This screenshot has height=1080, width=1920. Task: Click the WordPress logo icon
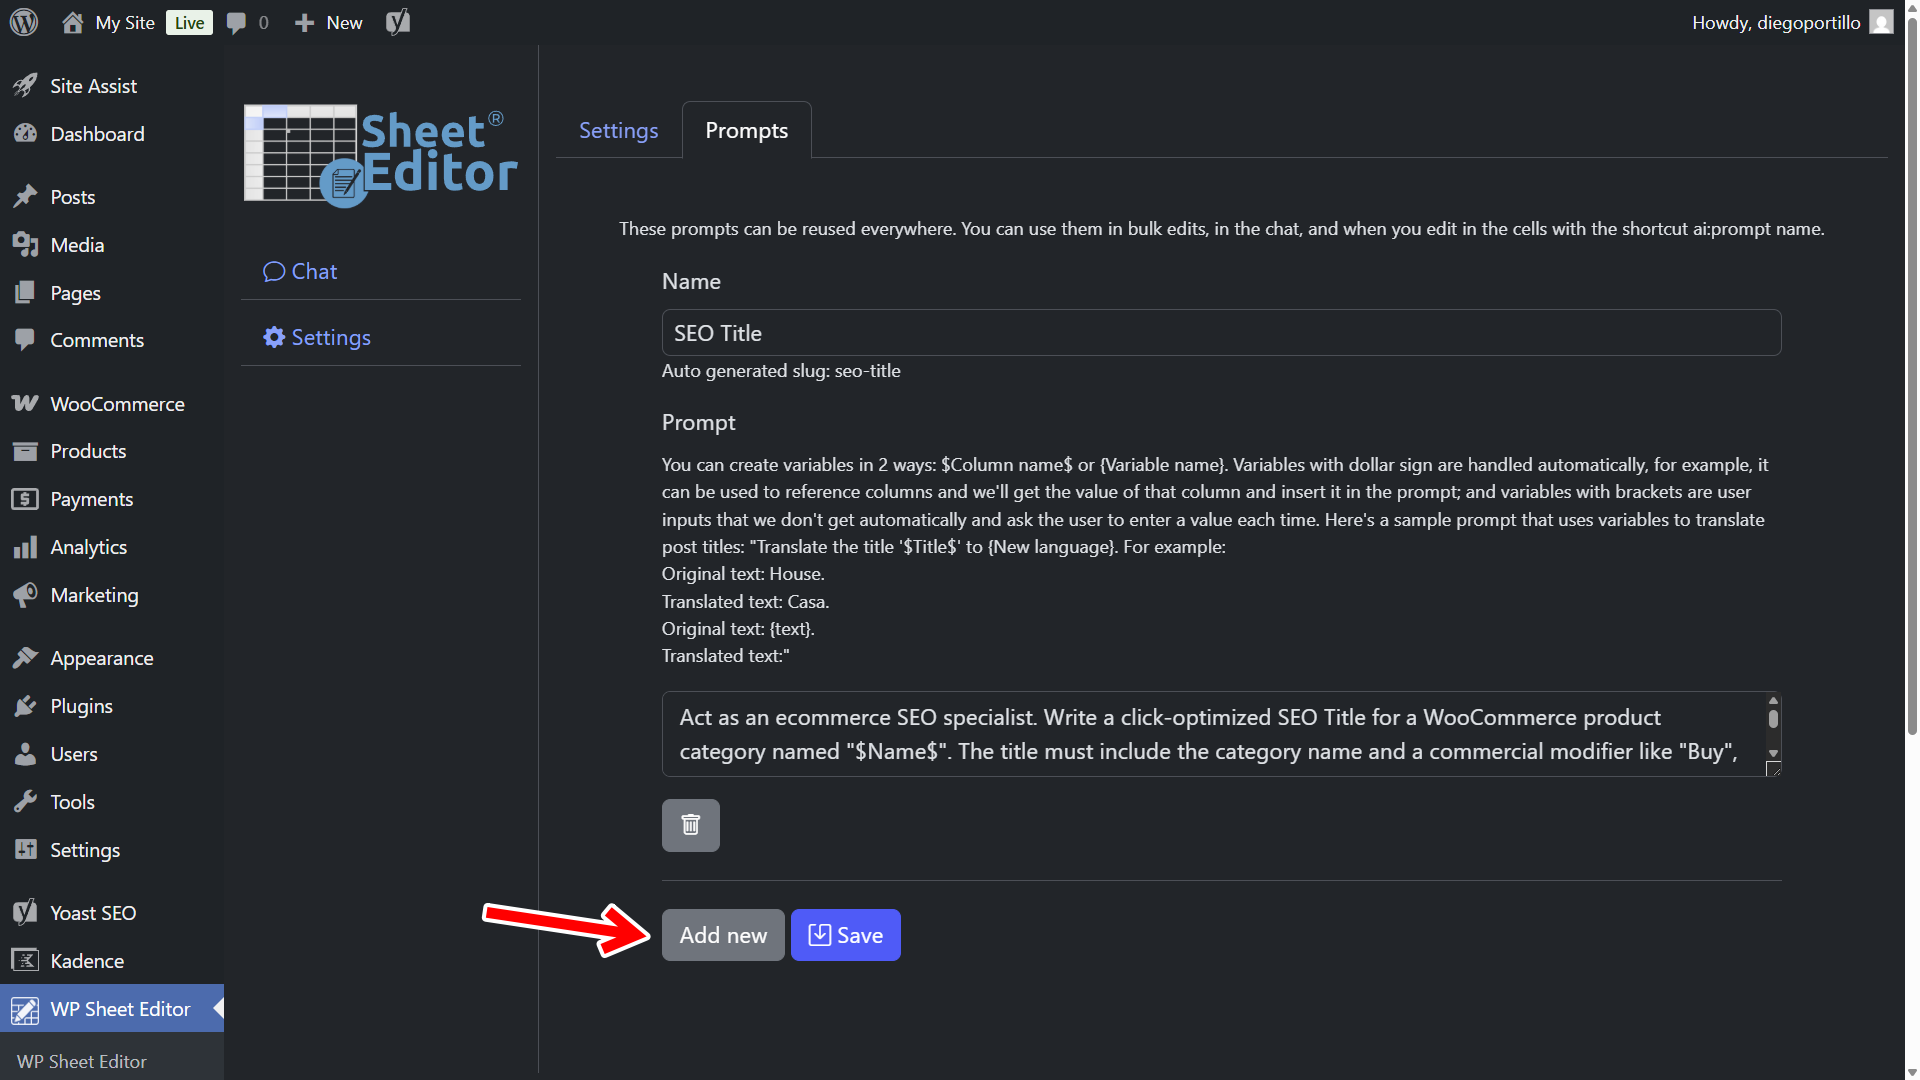24,22
